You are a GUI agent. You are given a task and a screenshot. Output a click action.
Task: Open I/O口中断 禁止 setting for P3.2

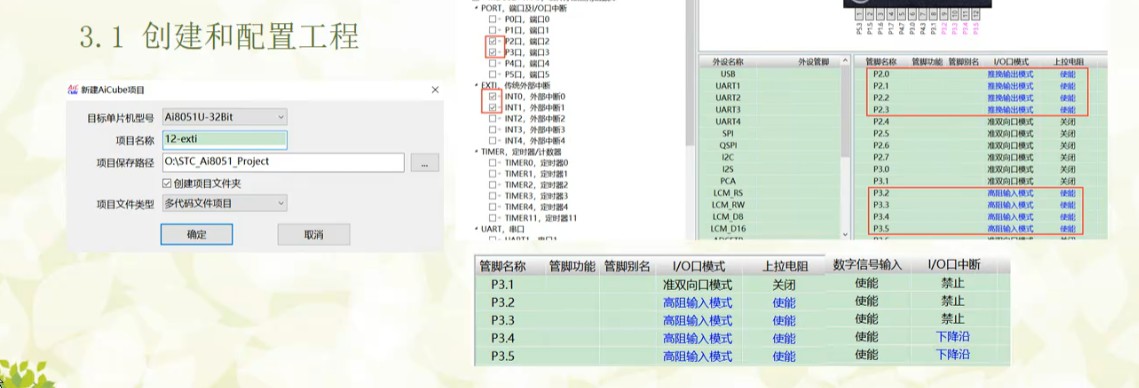click(952, 300)
